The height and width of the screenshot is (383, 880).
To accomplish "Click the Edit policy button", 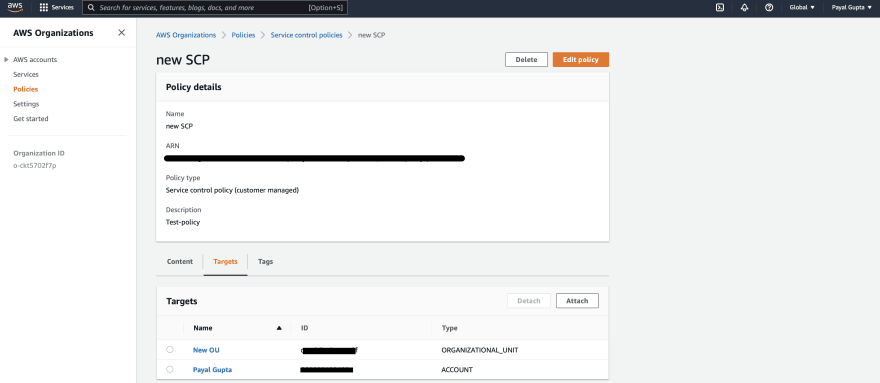I will pyautogui.click(x=581, y=60).
